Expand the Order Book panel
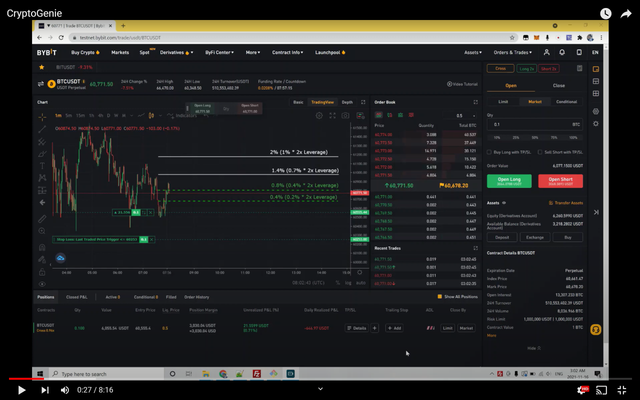This screenshot has height=400, width=640. click(476, 102)
